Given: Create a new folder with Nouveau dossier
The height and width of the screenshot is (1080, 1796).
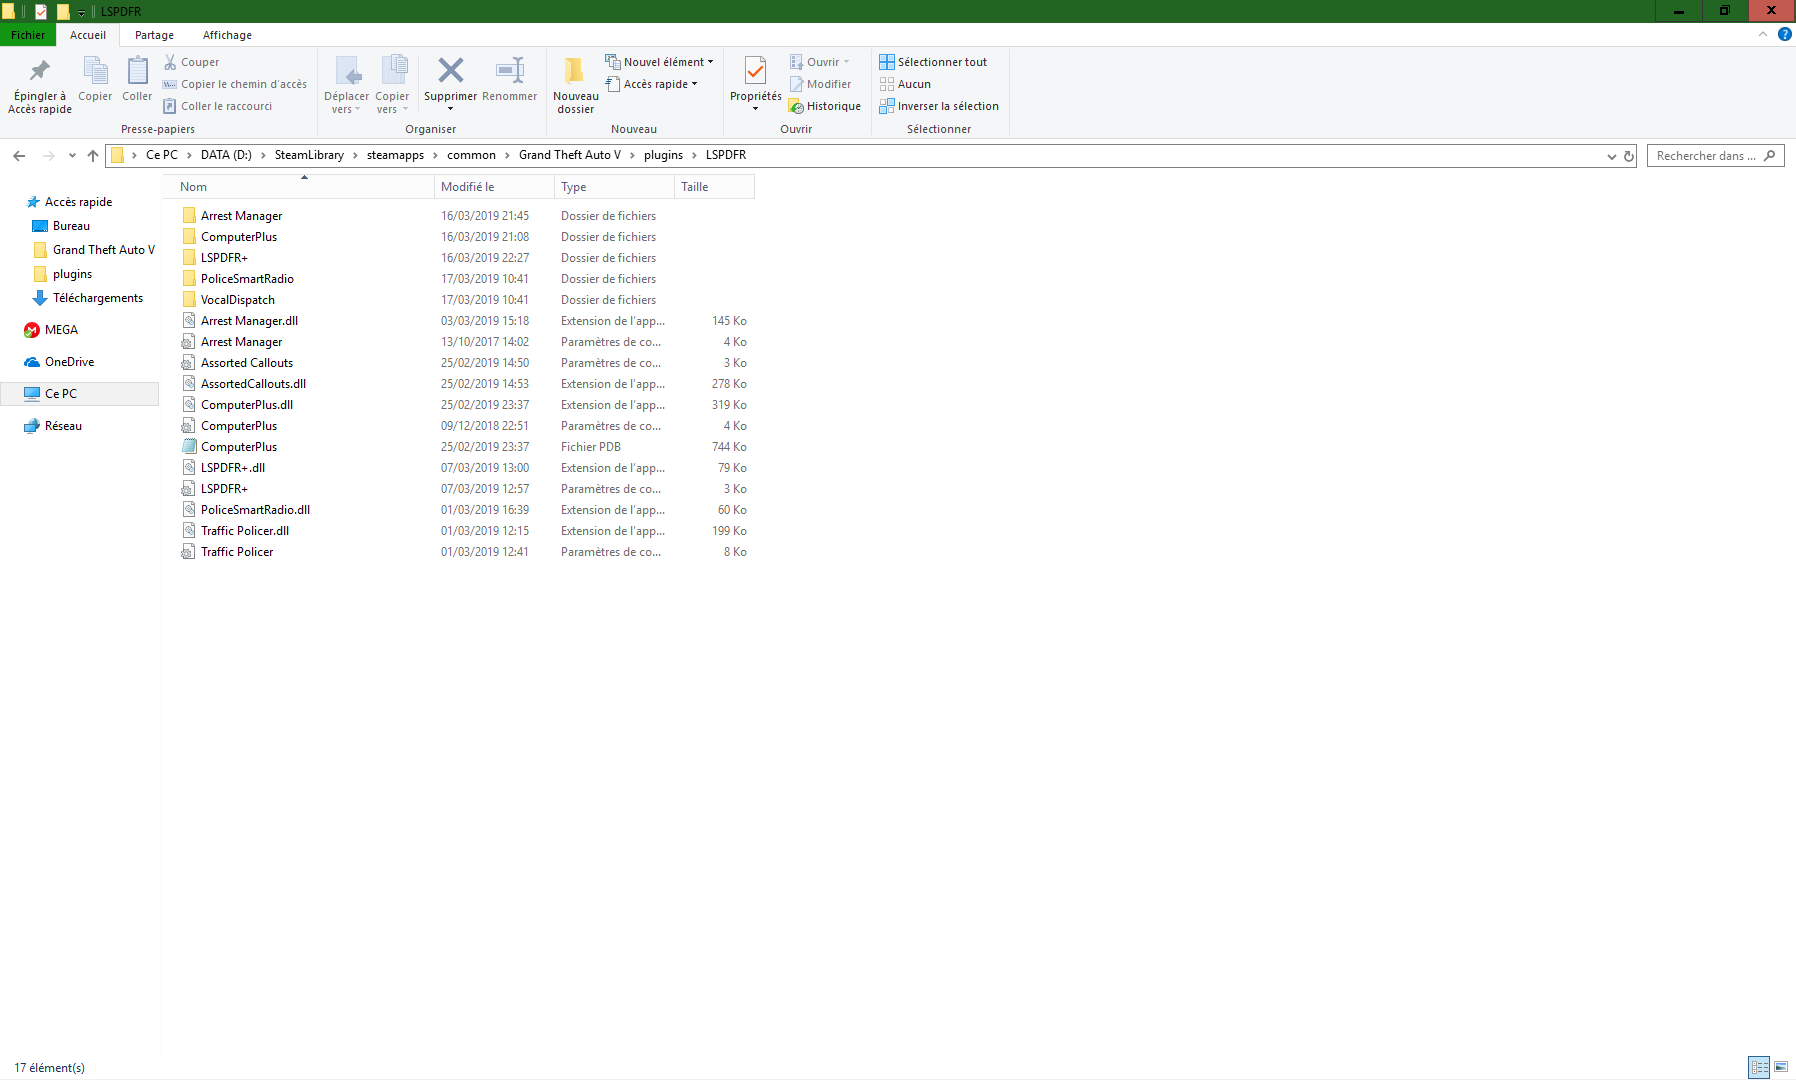Looking at the screenshot, I should pyautogui.click(x=575, y=72).
